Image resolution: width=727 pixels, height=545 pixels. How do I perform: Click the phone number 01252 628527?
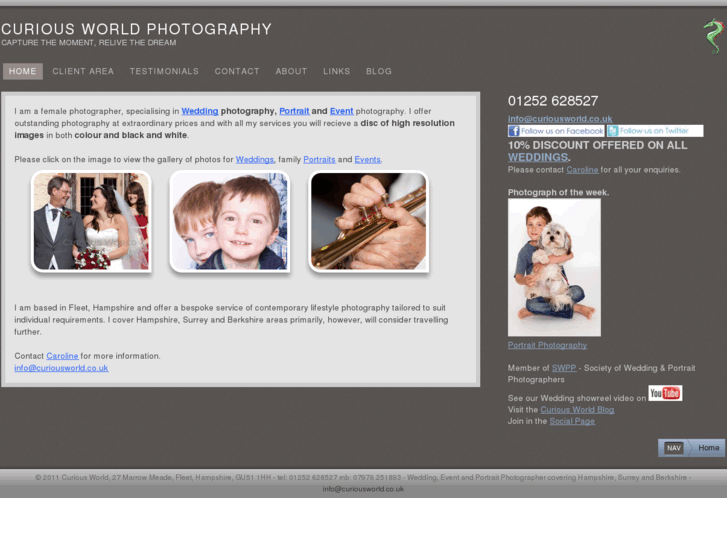click(x=553, y=101)
